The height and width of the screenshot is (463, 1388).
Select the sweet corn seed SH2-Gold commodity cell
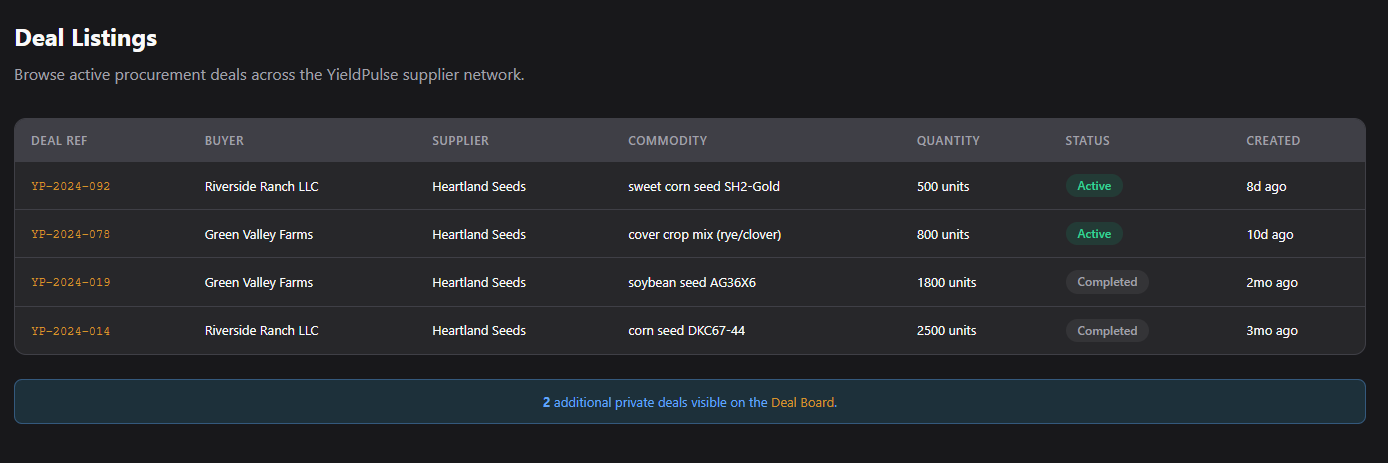703,186
